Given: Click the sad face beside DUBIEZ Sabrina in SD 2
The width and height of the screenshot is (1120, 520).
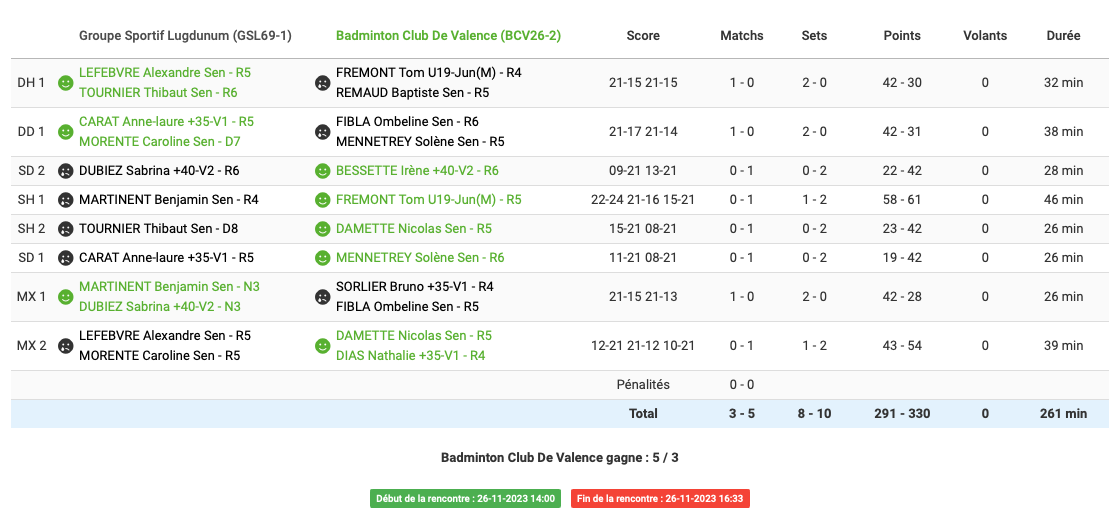Looking at the screenshot, I should coord(66,171).
